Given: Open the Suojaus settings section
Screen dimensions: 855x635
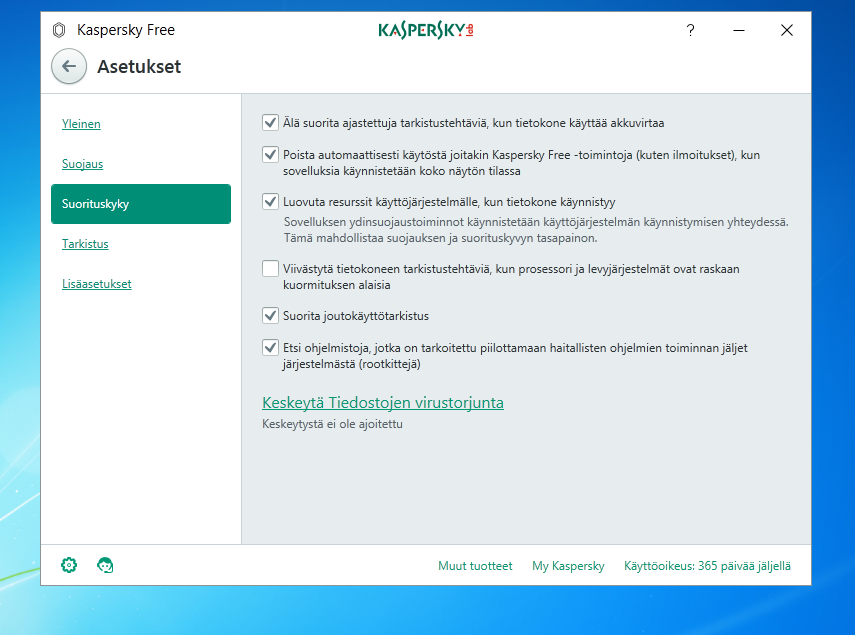Looking at the screenshot, I should pos(82,164).
